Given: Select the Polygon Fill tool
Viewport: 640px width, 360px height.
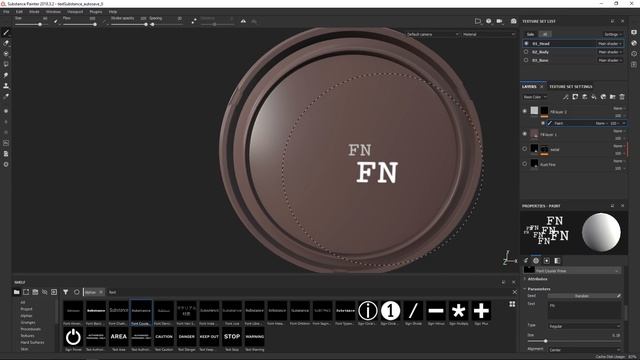Looking at the screenshot, I should tap(6, 64).
